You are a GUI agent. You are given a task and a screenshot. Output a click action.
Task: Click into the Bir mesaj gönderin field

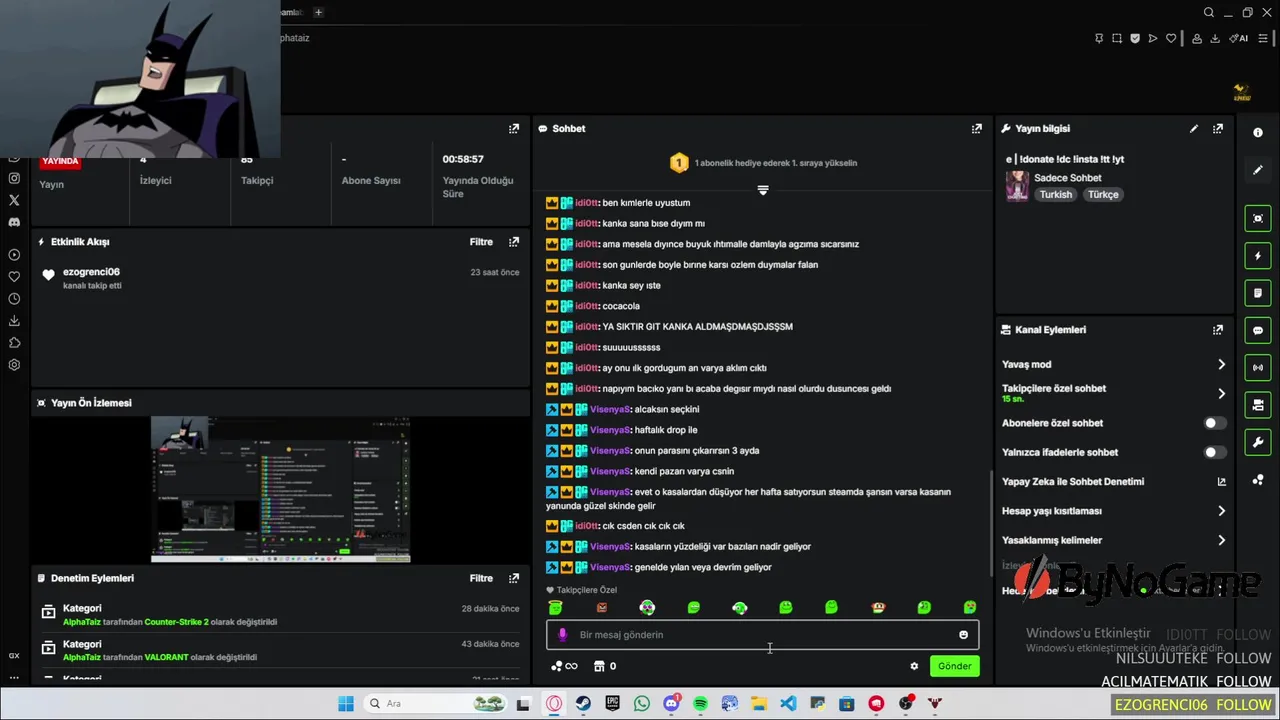point(762,635)
